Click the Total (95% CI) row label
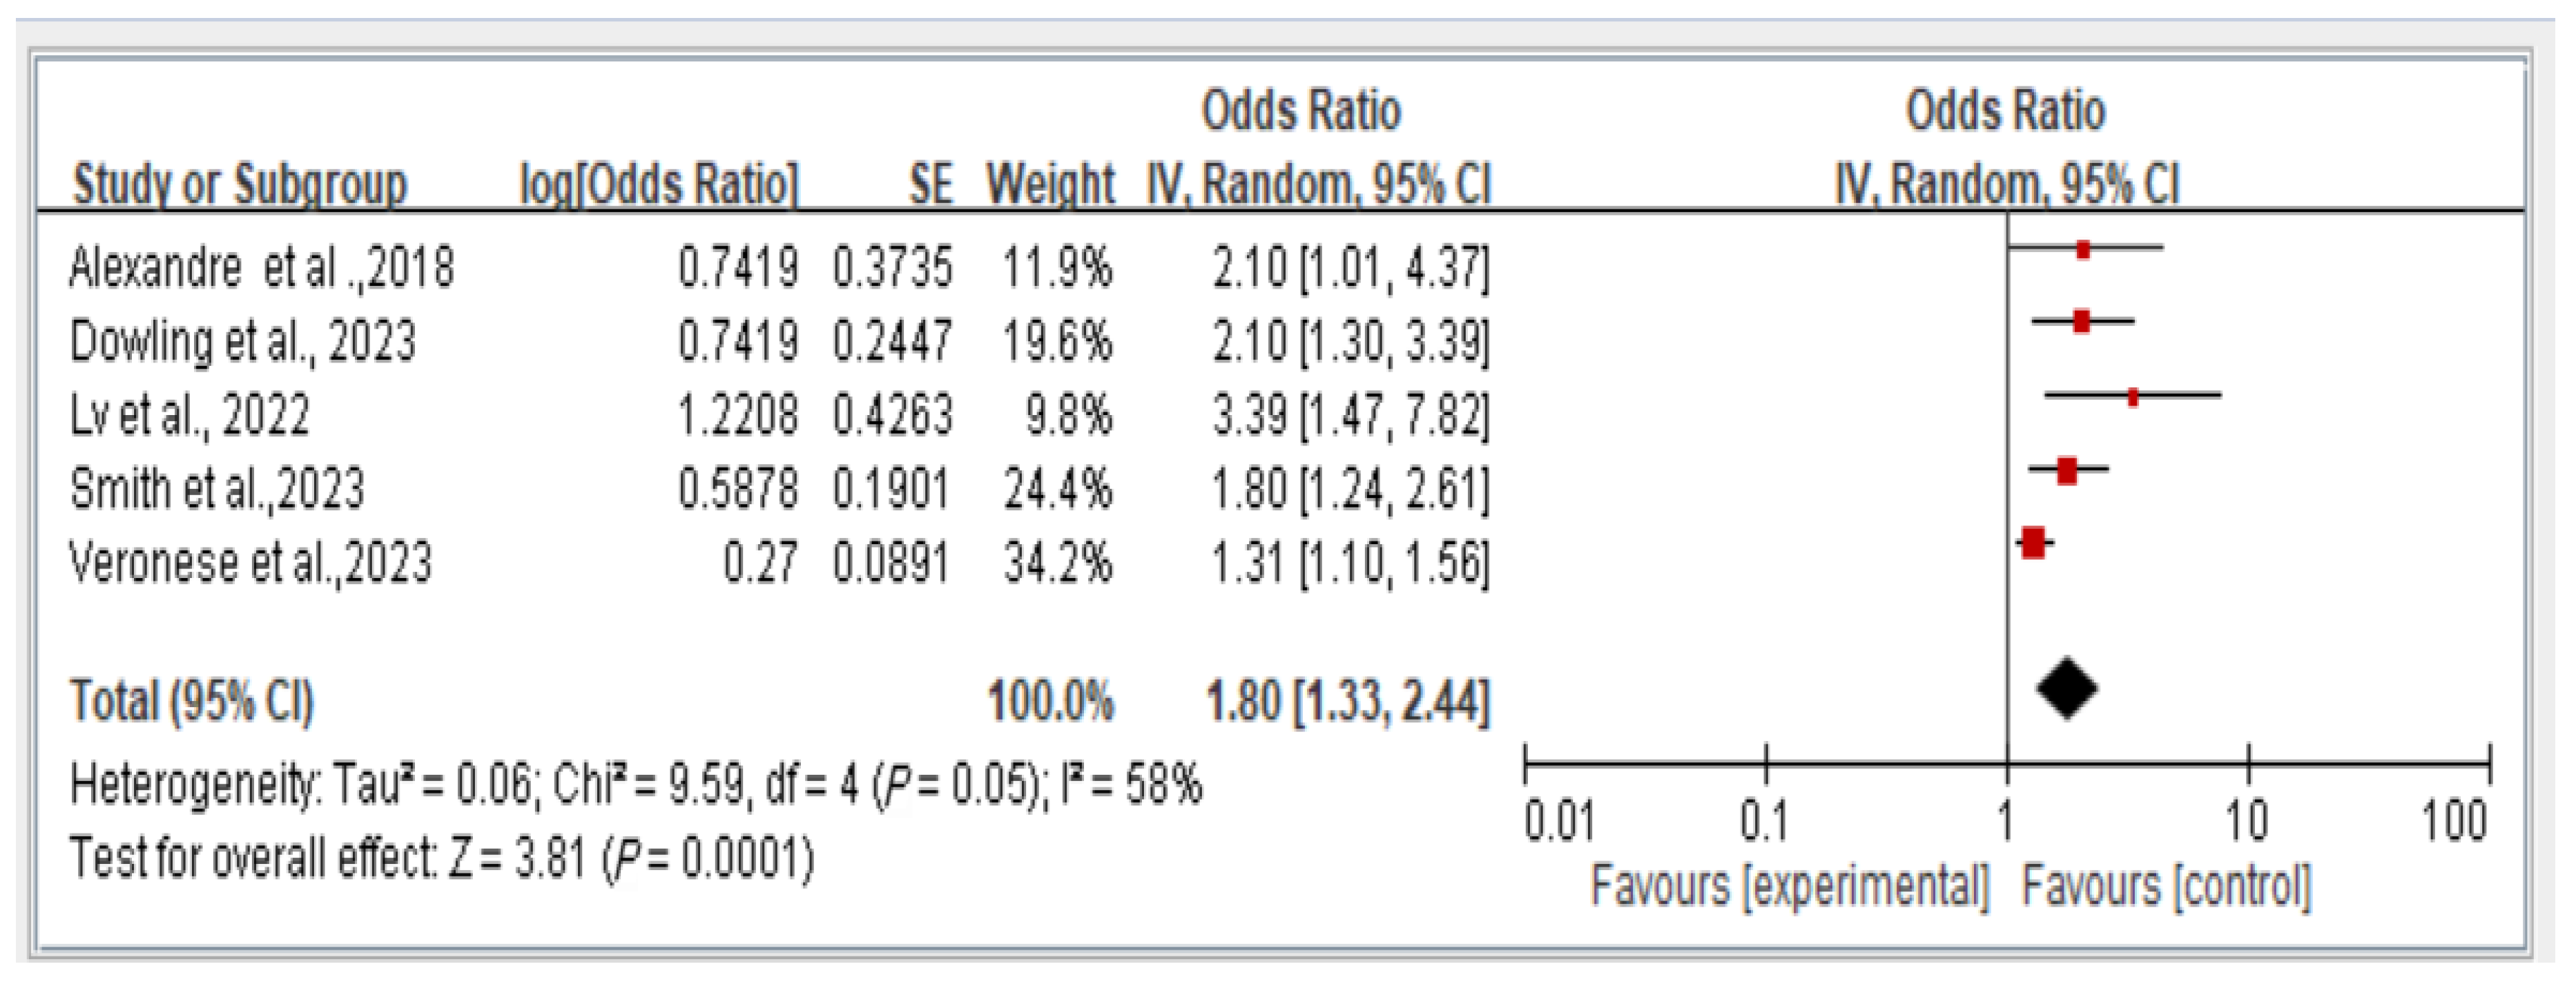 pos(192,700)
